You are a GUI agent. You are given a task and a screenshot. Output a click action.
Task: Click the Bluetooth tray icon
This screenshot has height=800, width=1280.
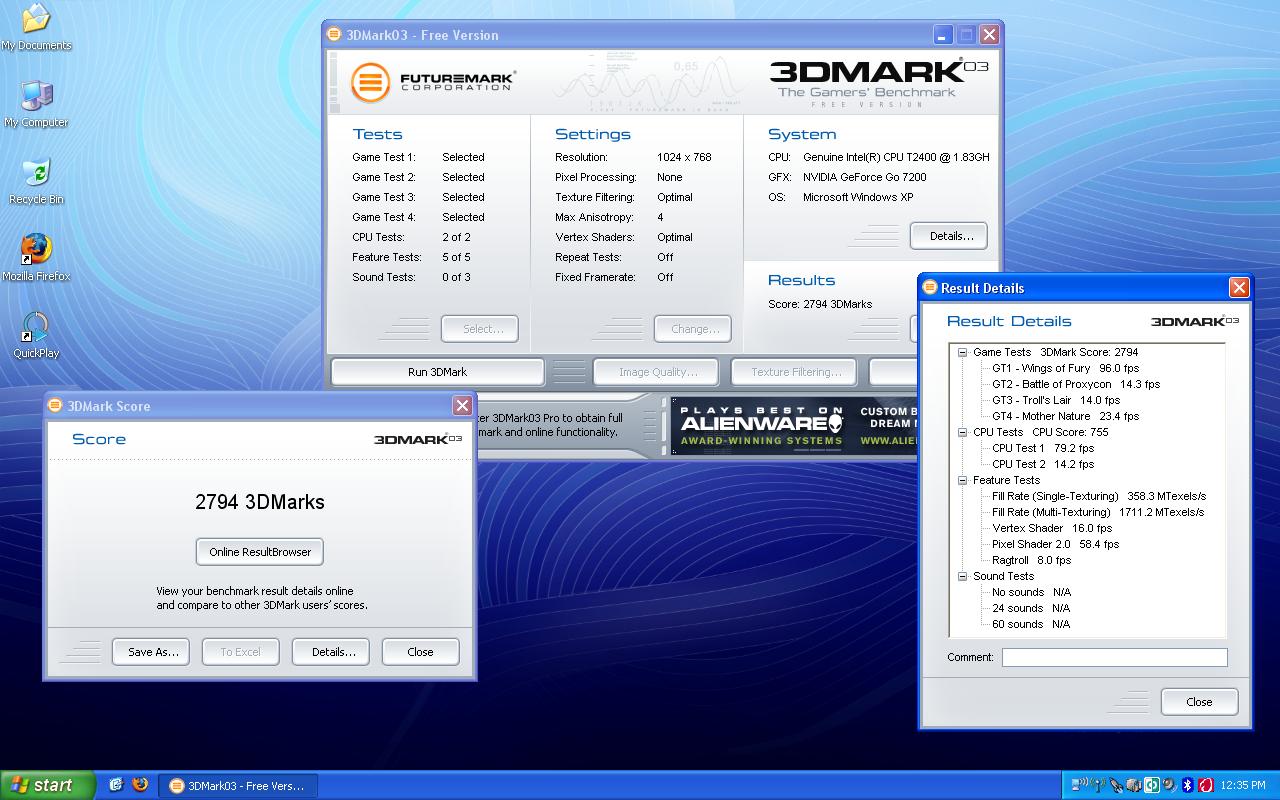pyautogui.click(x=1188, y=785)
